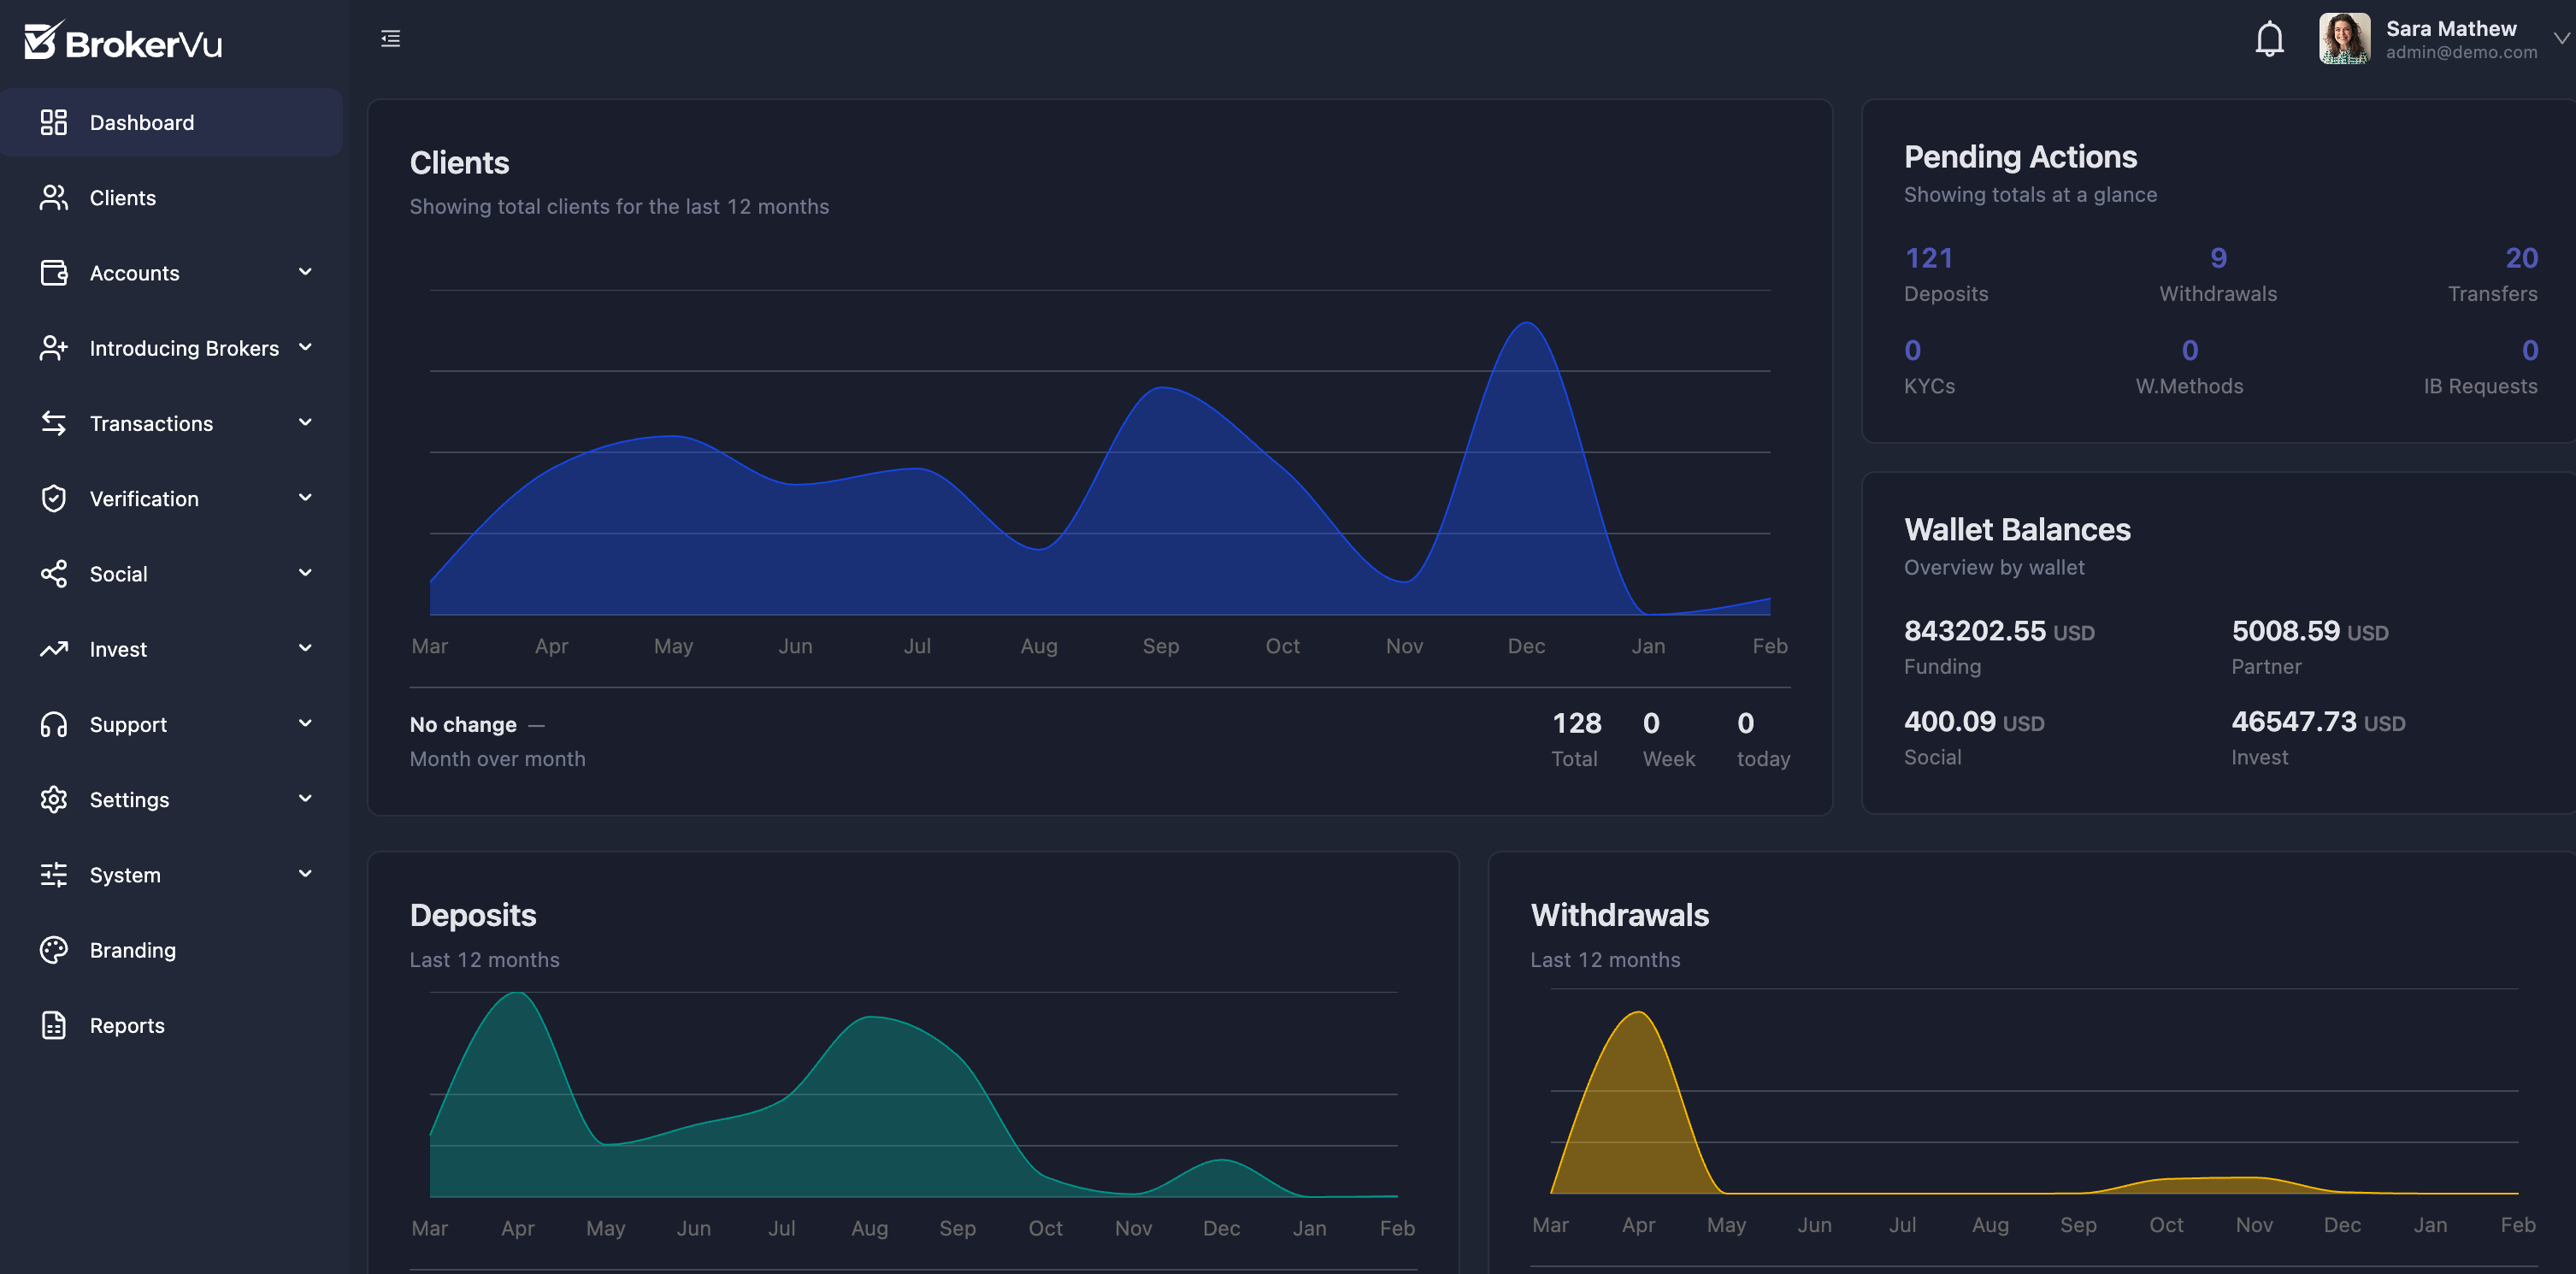The height and width of the screenshot is (1274, 2576).
Task: Expand the Settings menu chevron
Action: click(x=305, y=799)
